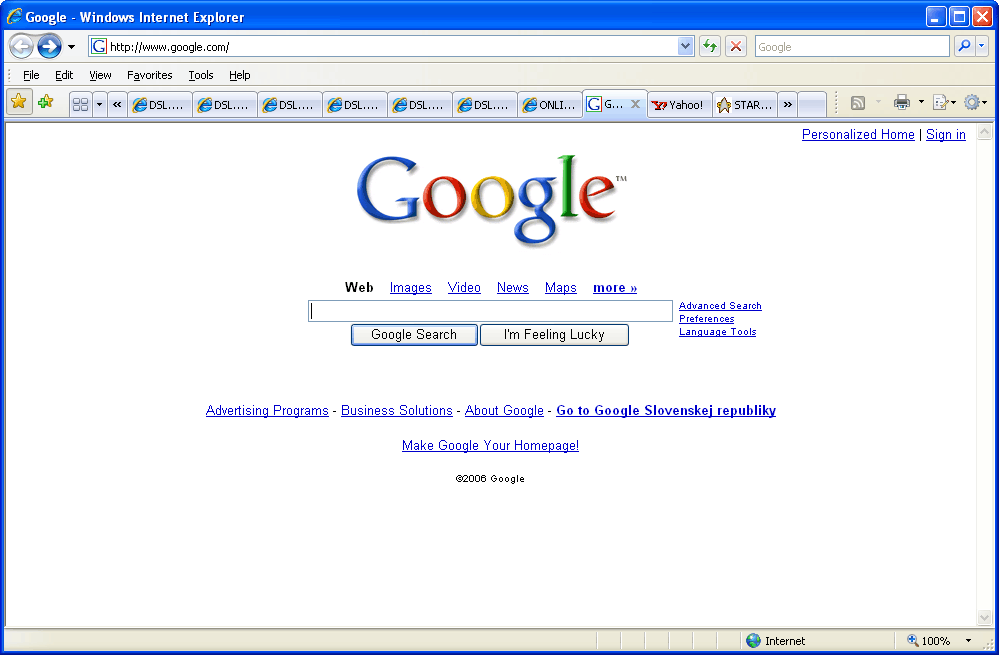Click the toolbar Google search box
The height and width of the screenshot is (655, 999).
pyautogui.click(x=852, y=47)
